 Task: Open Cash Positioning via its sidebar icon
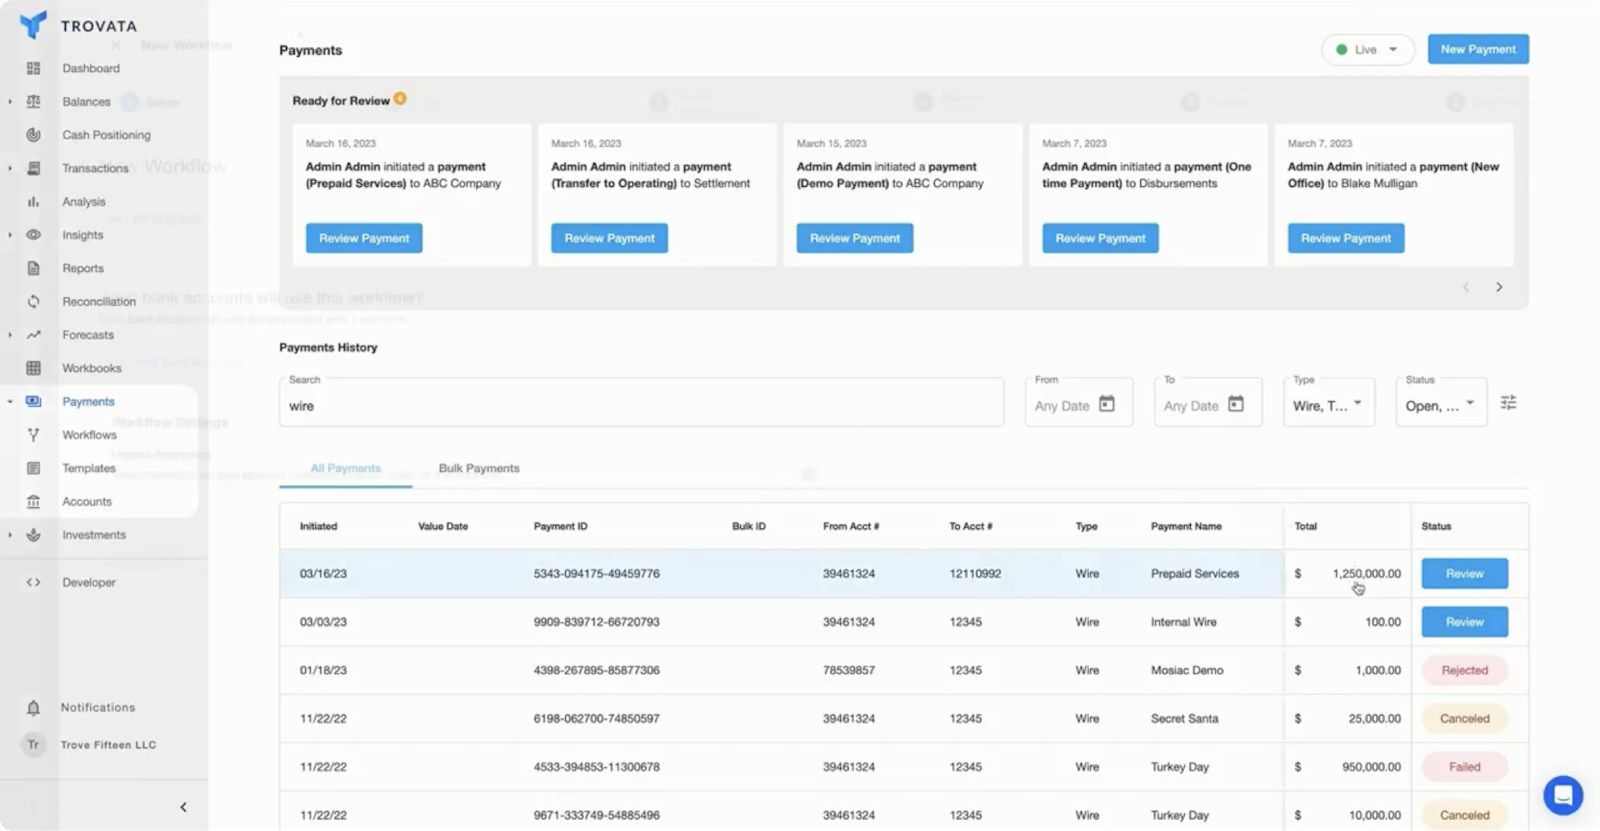pyautogui.click(x=33, y=135)
